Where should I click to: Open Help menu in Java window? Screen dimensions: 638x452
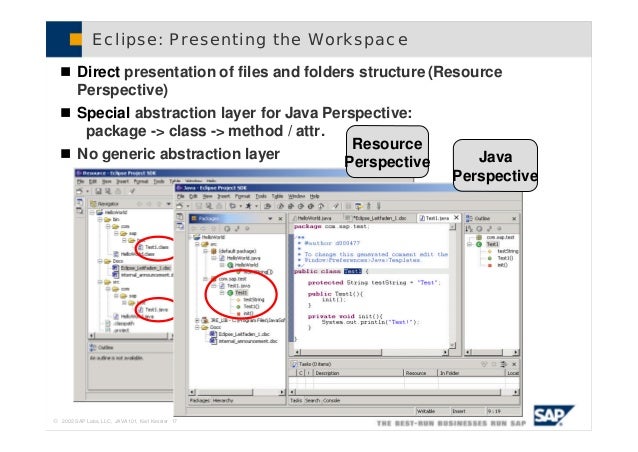(315, 197)
